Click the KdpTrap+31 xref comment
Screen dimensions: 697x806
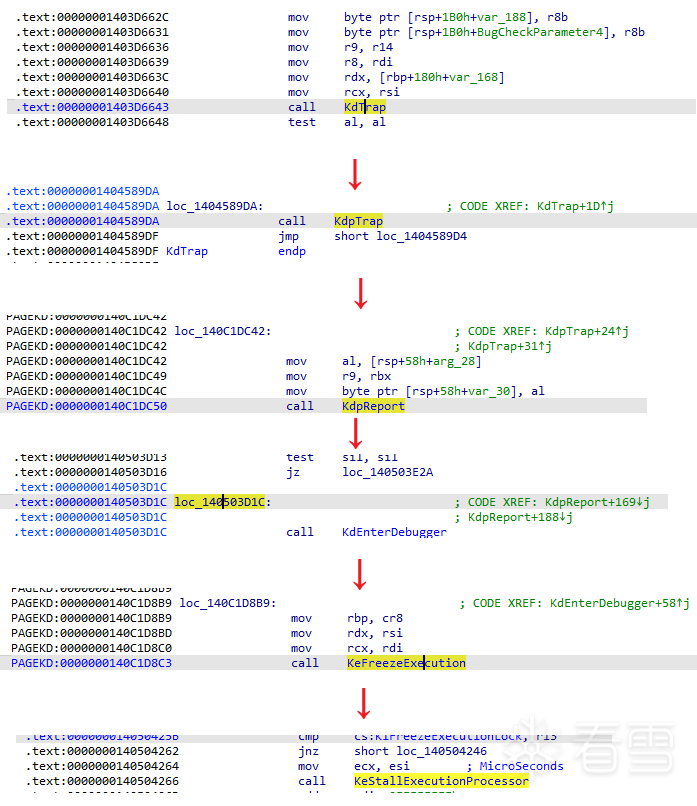(x=504, y=346)
